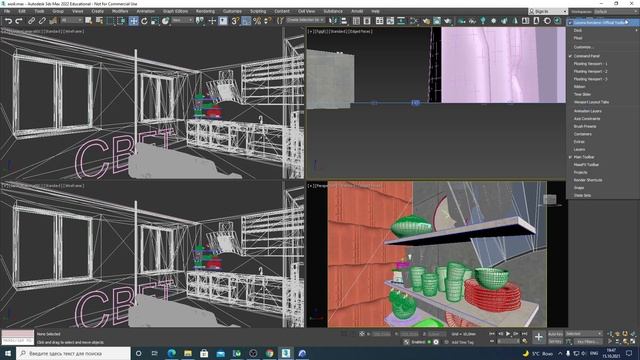640x360 pixels.
Task: Click the Align tool icon
Action: (344, 21)
